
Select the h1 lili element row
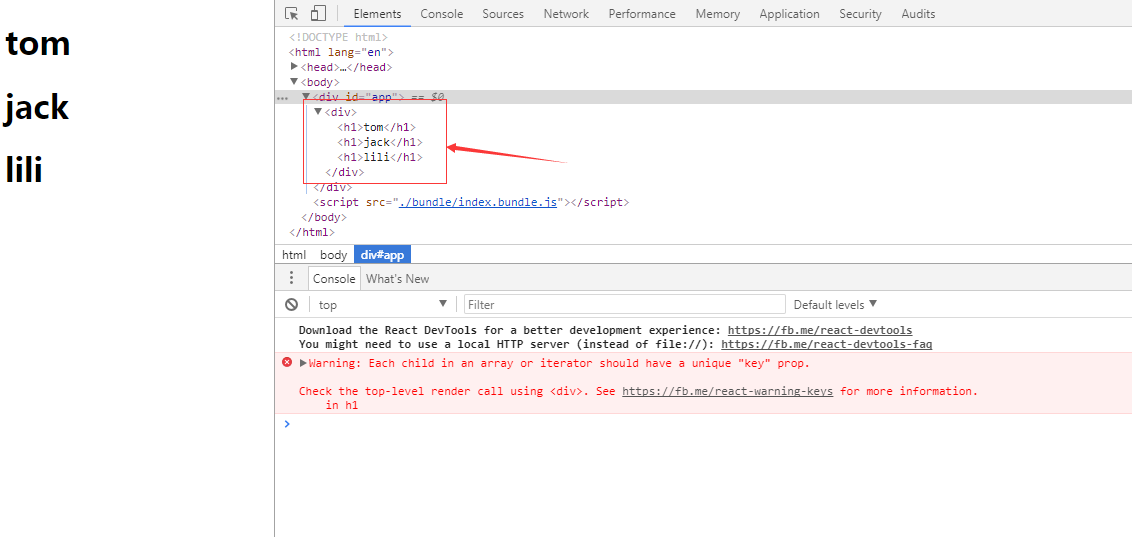[x=380, y=157]
